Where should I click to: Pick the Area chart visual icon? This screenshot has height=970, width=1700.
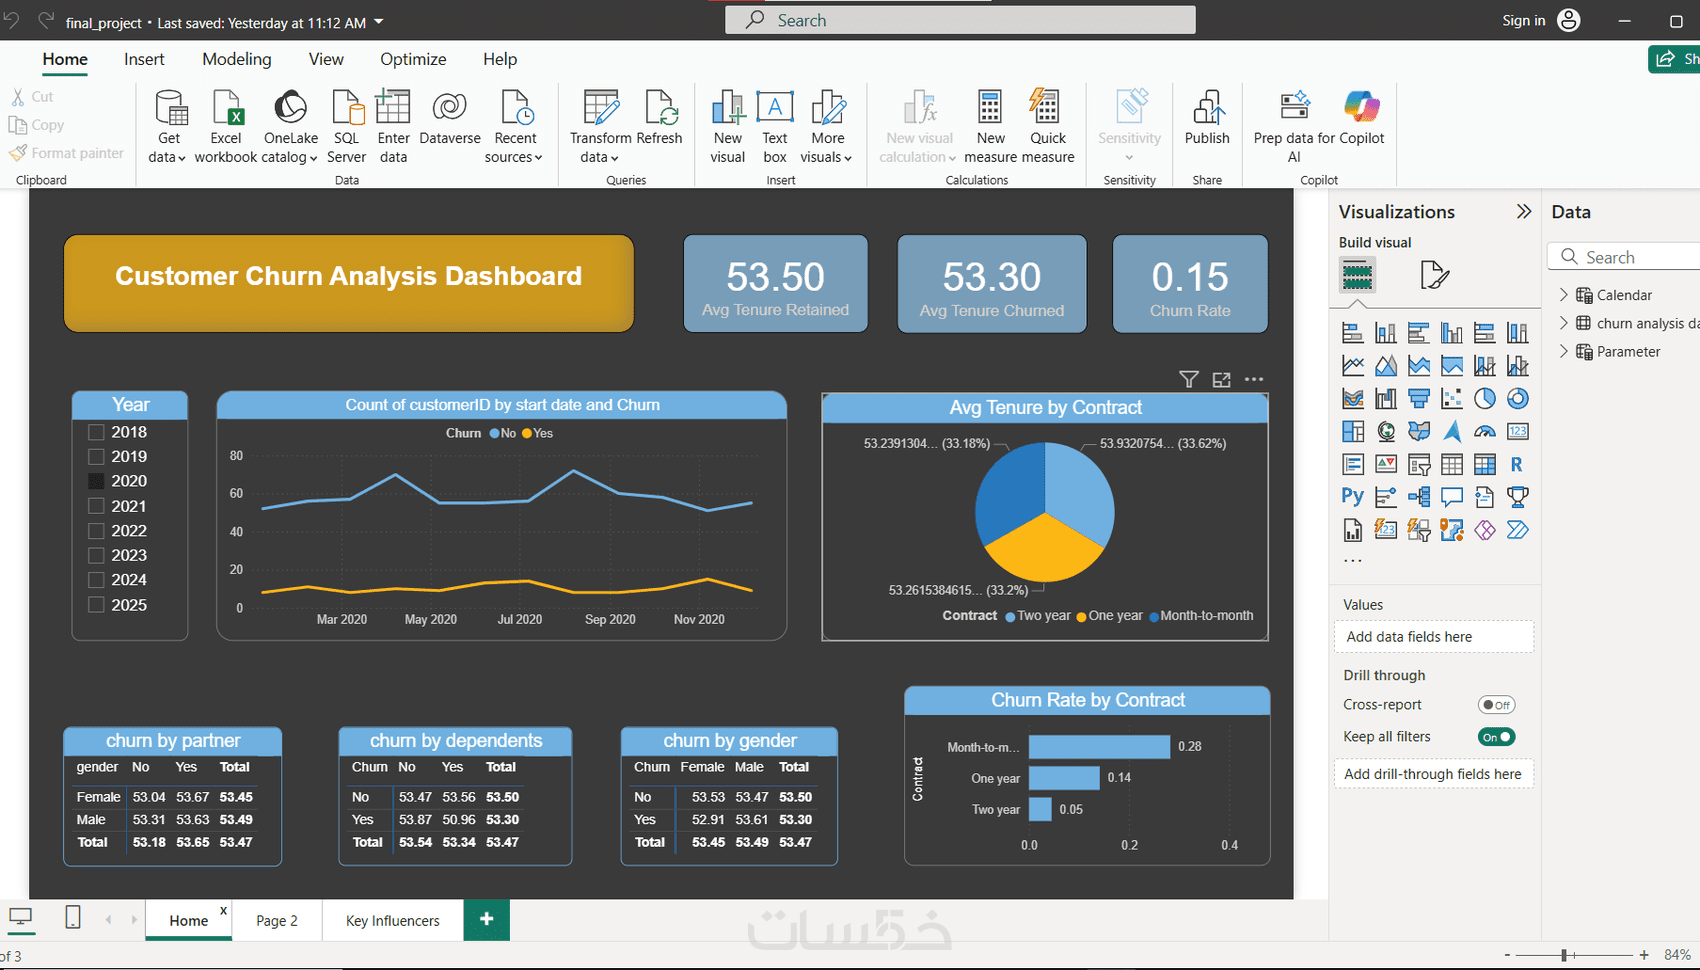1385,366
